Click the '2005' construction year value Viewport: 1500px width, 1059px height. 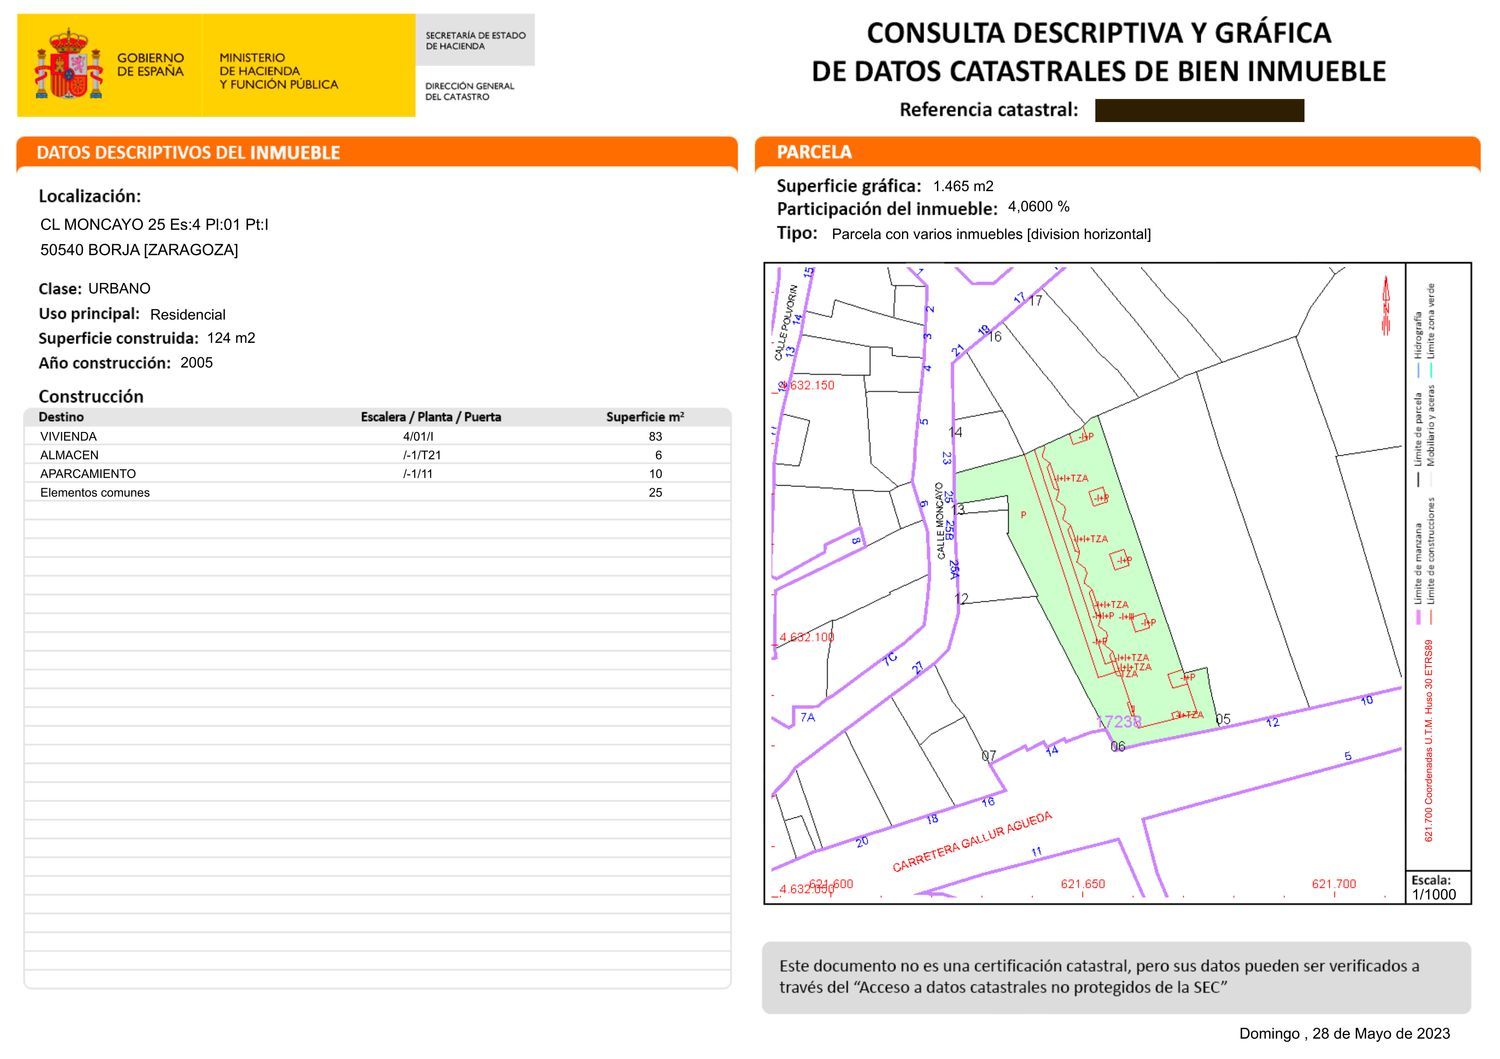click(197, 362)
